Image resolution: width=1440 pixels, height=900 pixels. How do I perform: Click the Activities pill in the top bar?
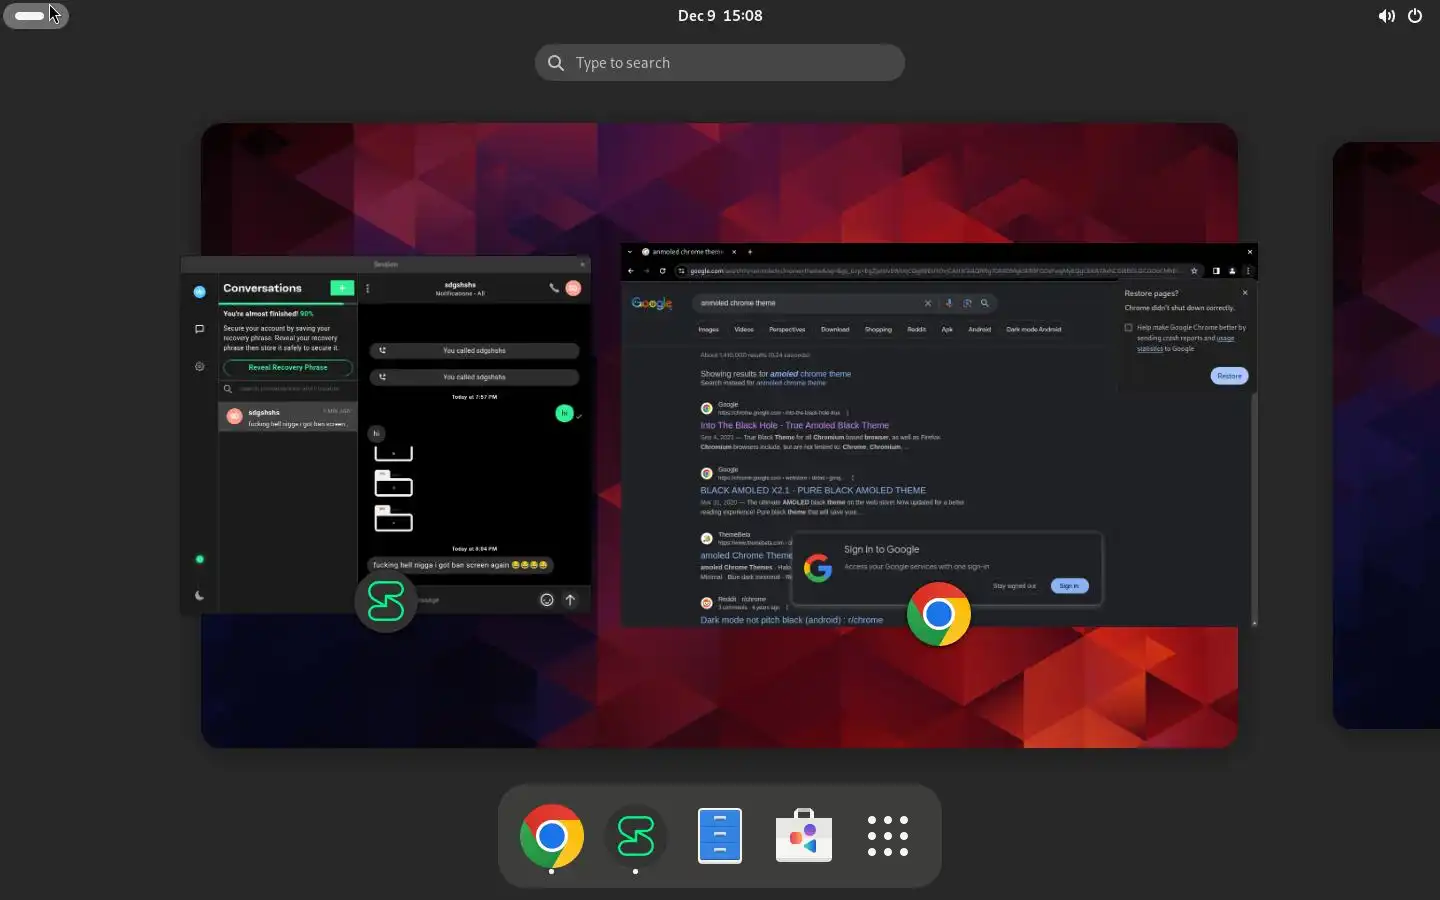[x=35, y=15]
